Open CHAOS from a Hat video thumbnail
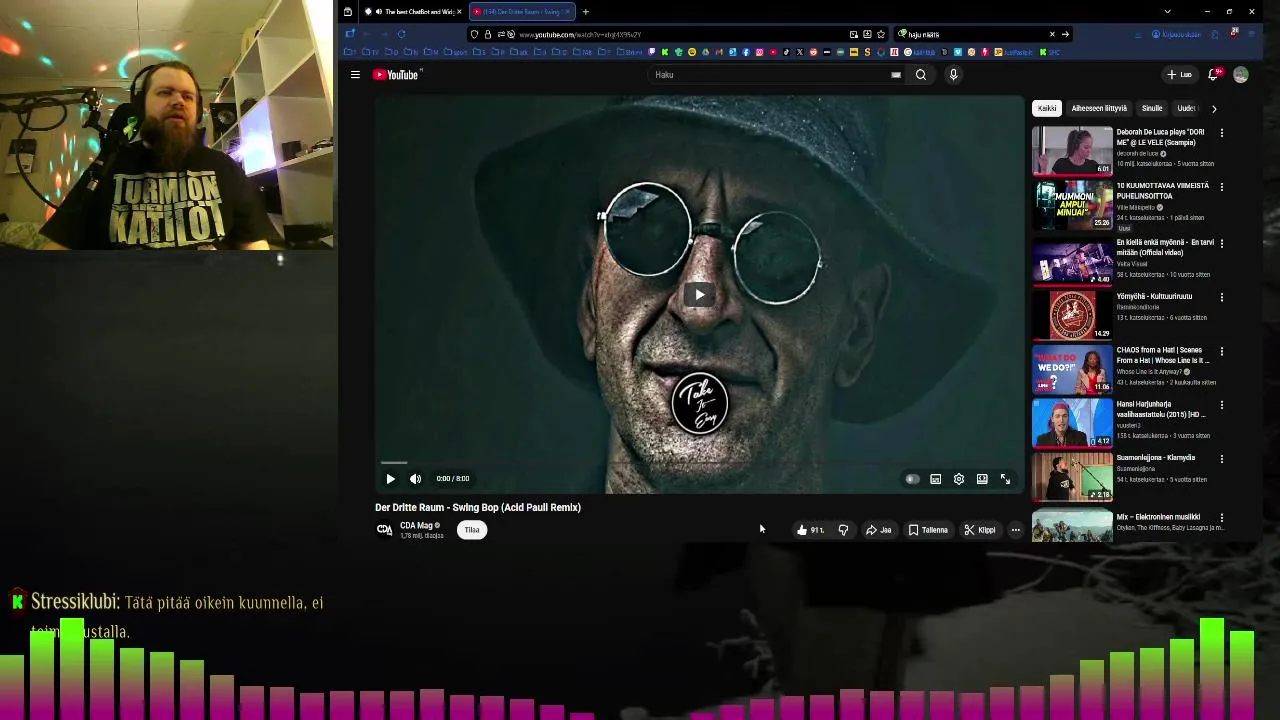 click(1072, 368)
